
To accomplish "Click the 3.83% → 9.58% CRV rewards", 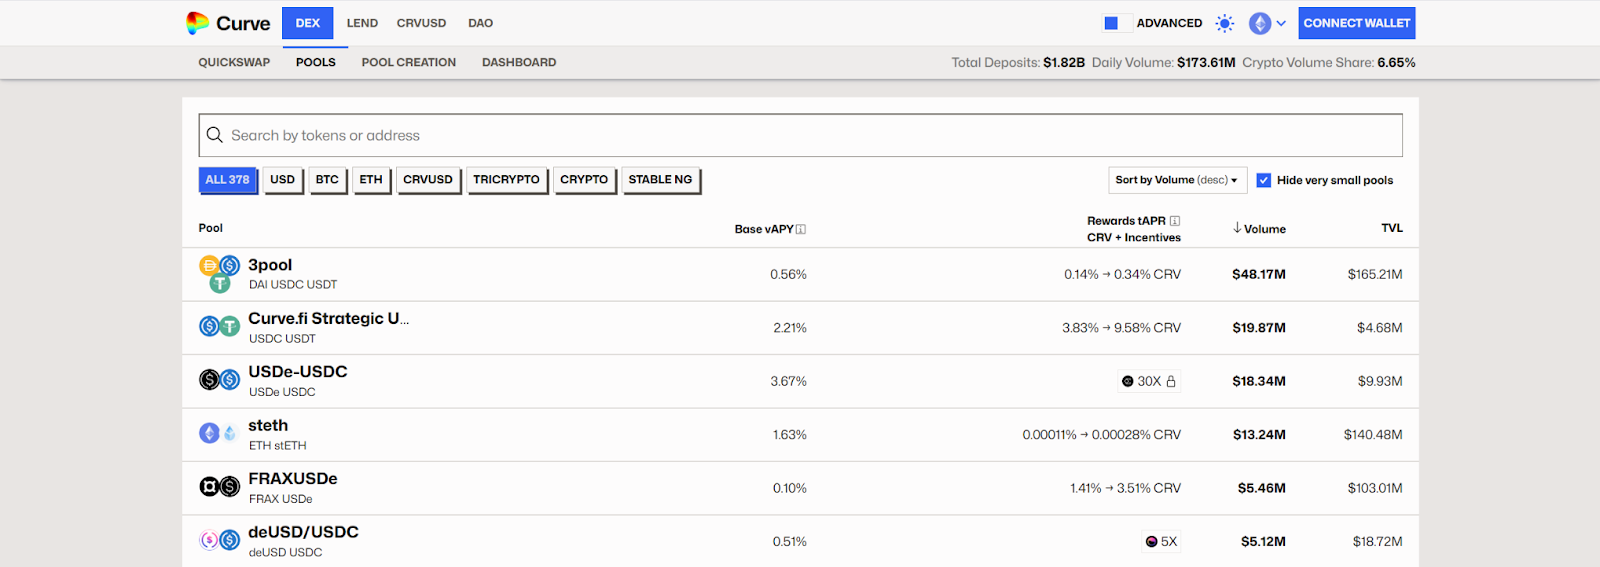I will (x=1121, y=328).
